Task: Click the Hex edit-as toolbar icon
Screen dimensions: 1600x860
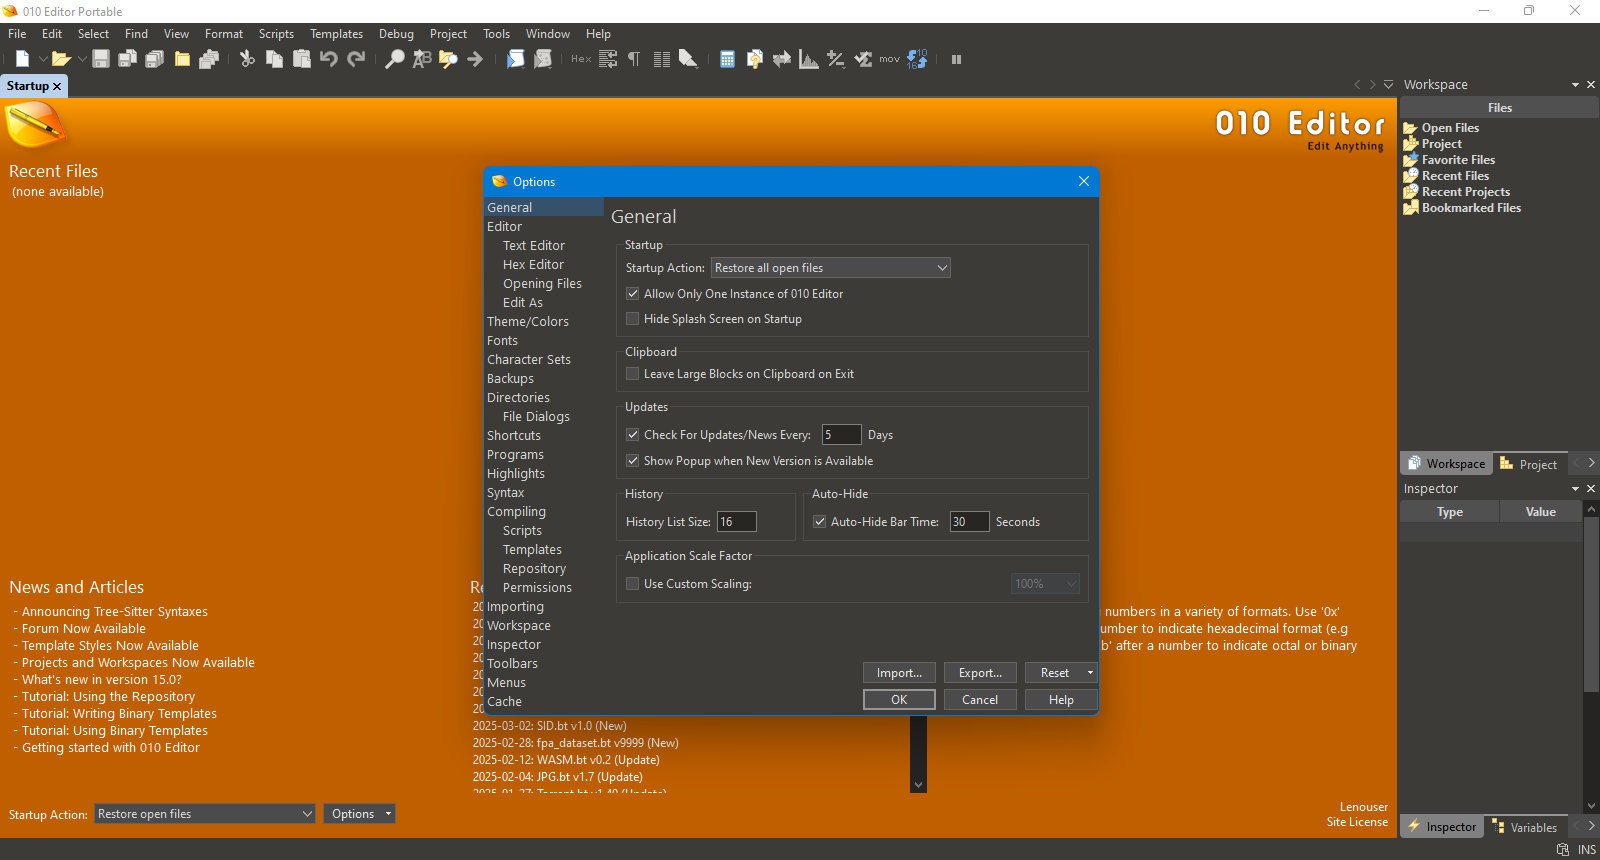Action: (x=581, y=59)
